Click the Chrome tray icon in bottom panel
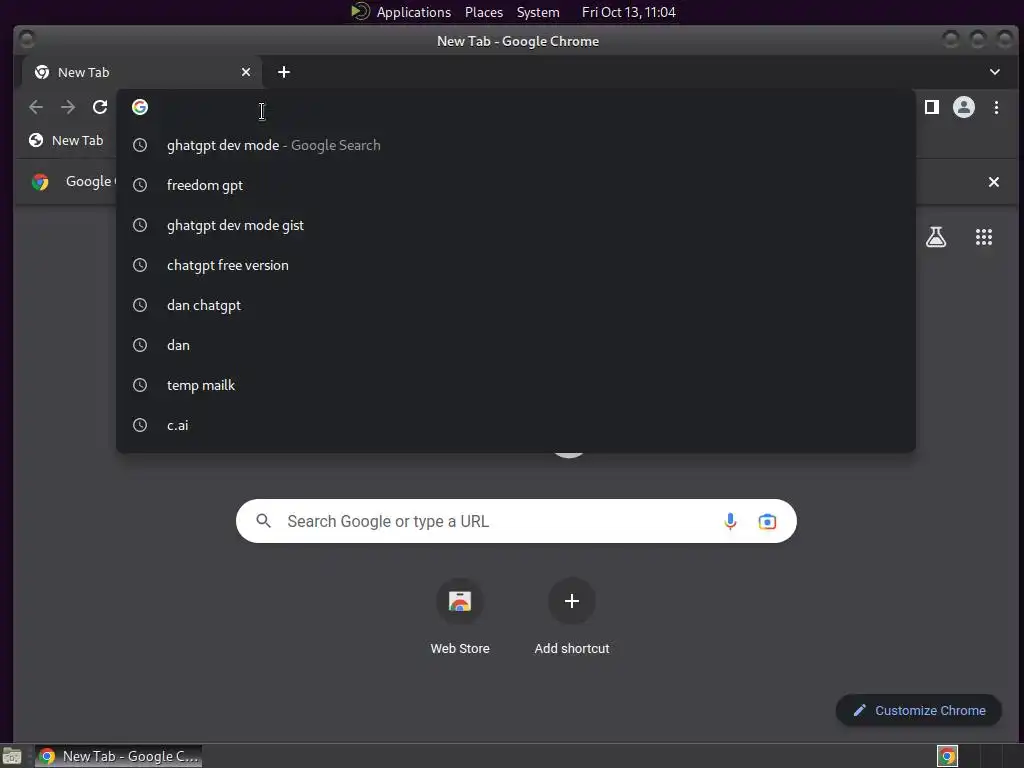Screen dimensions: 1024x768 [948, 756]
